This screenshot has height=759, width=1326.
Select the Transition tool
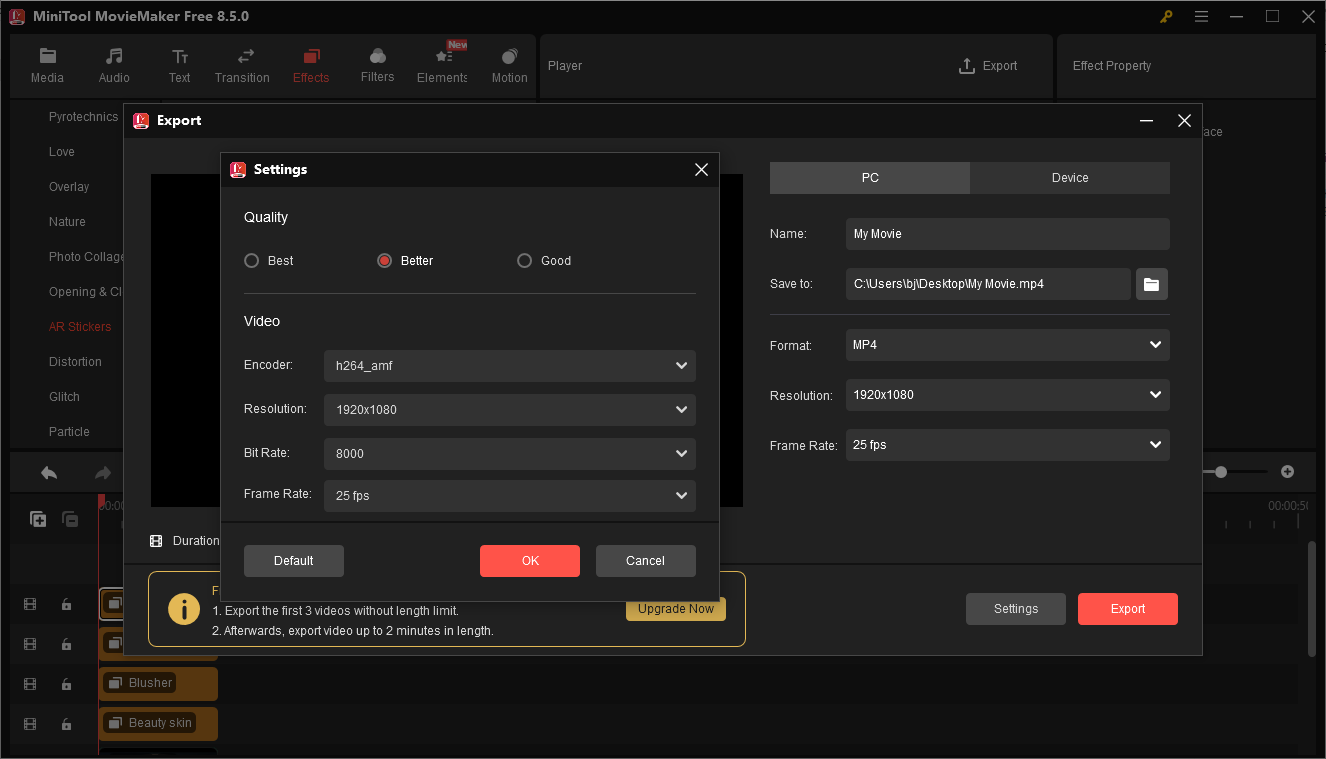pos(242,65)
